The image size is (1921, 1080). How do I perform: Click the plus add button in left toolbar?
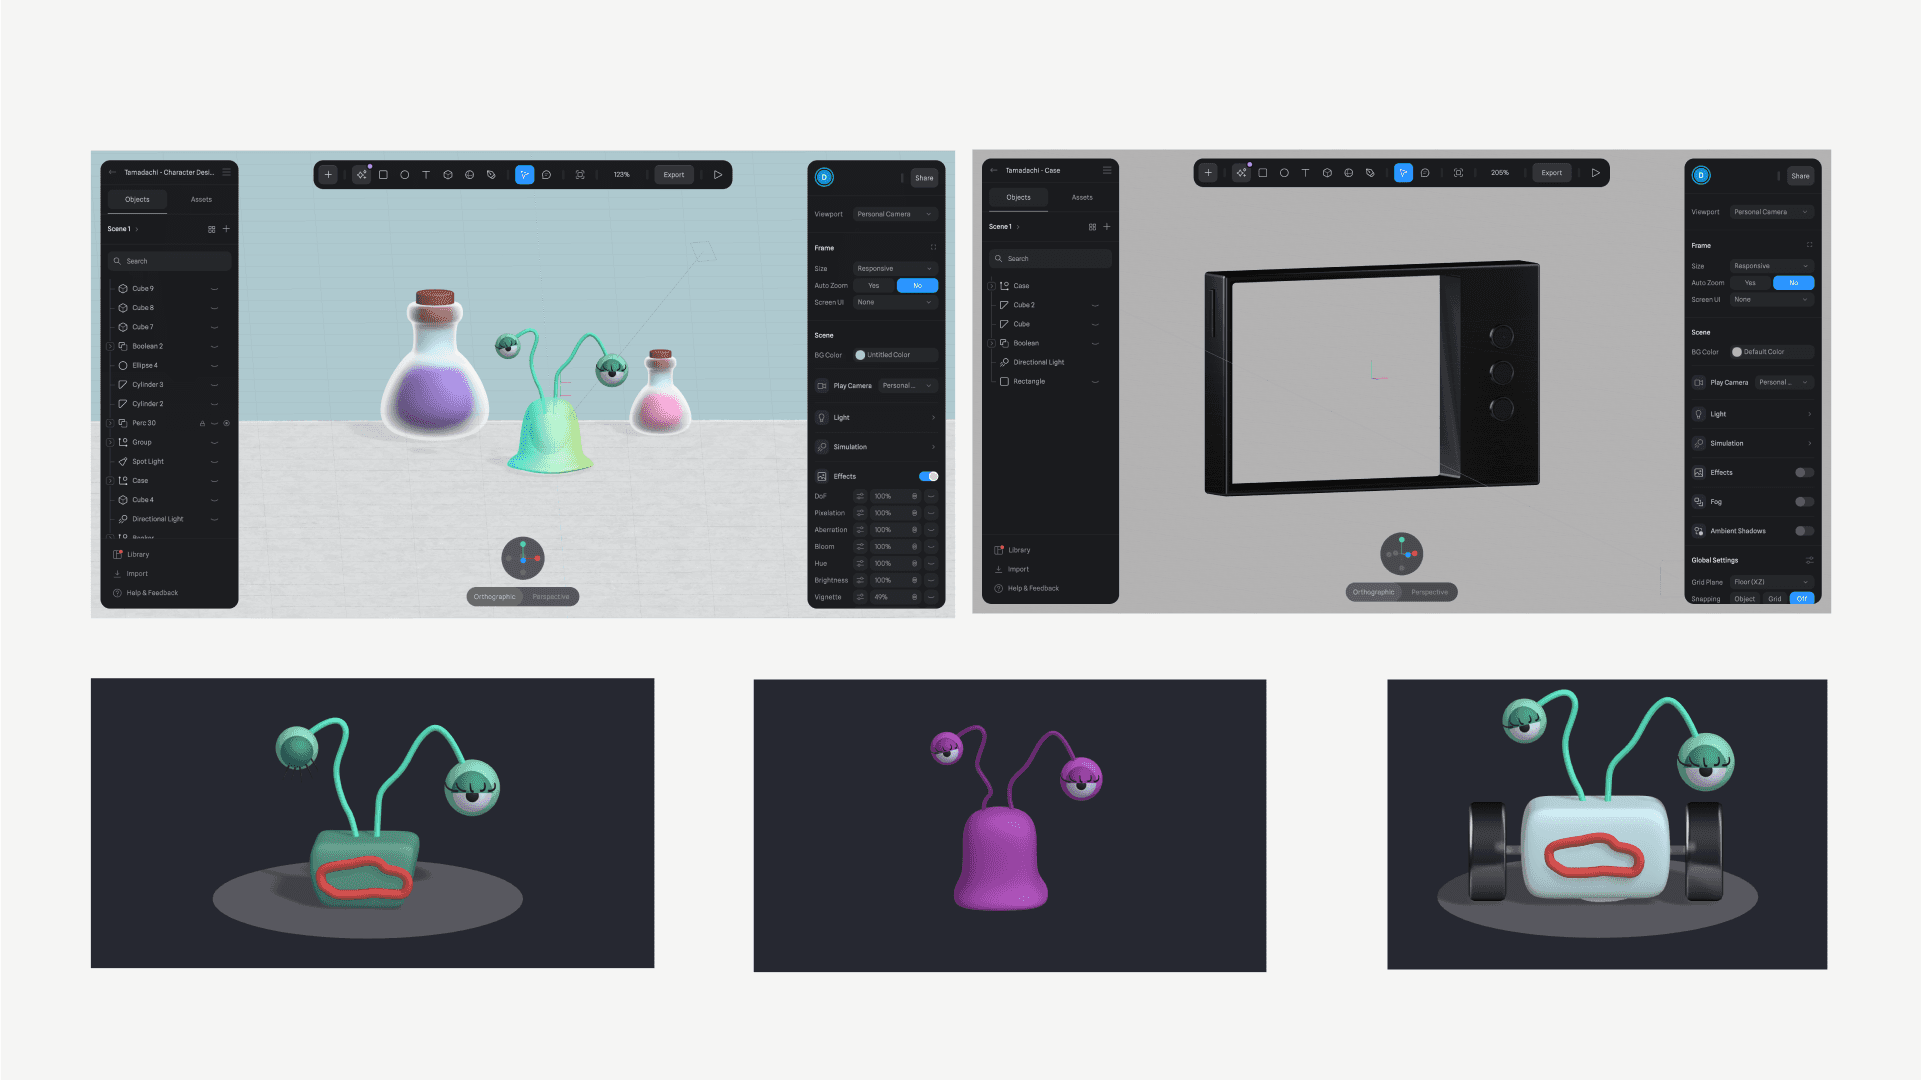click(328, 175)
